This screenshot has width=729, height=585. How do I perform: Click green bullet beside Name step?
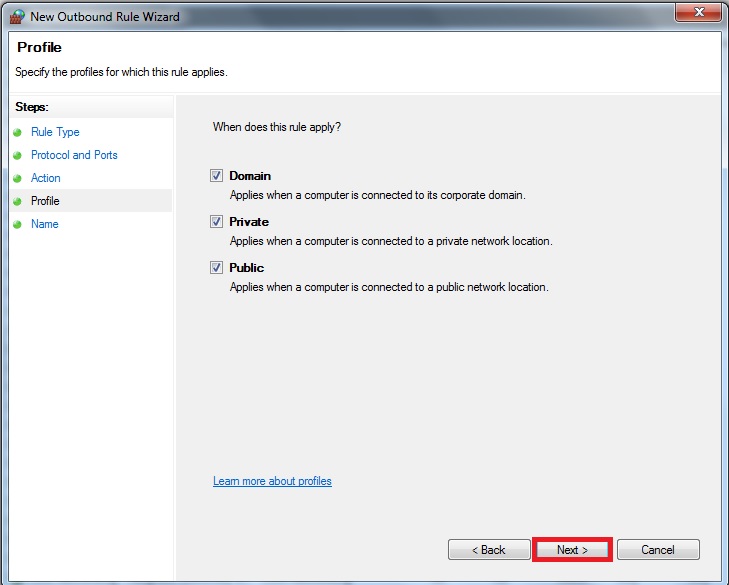[18, 225]
